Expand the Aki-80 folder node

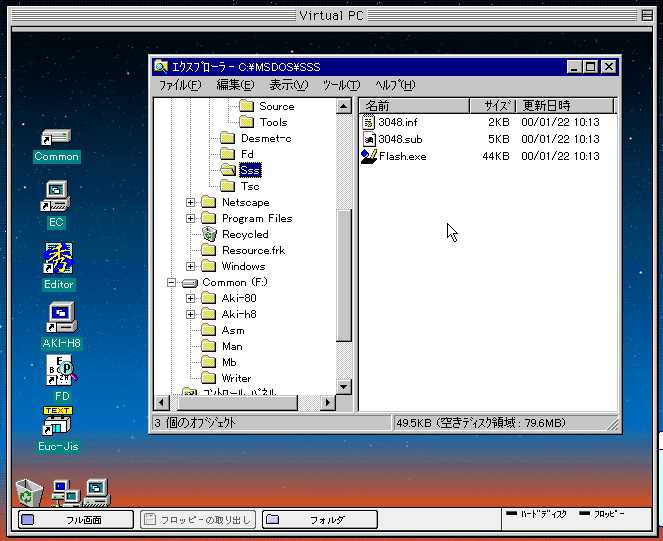190,298
